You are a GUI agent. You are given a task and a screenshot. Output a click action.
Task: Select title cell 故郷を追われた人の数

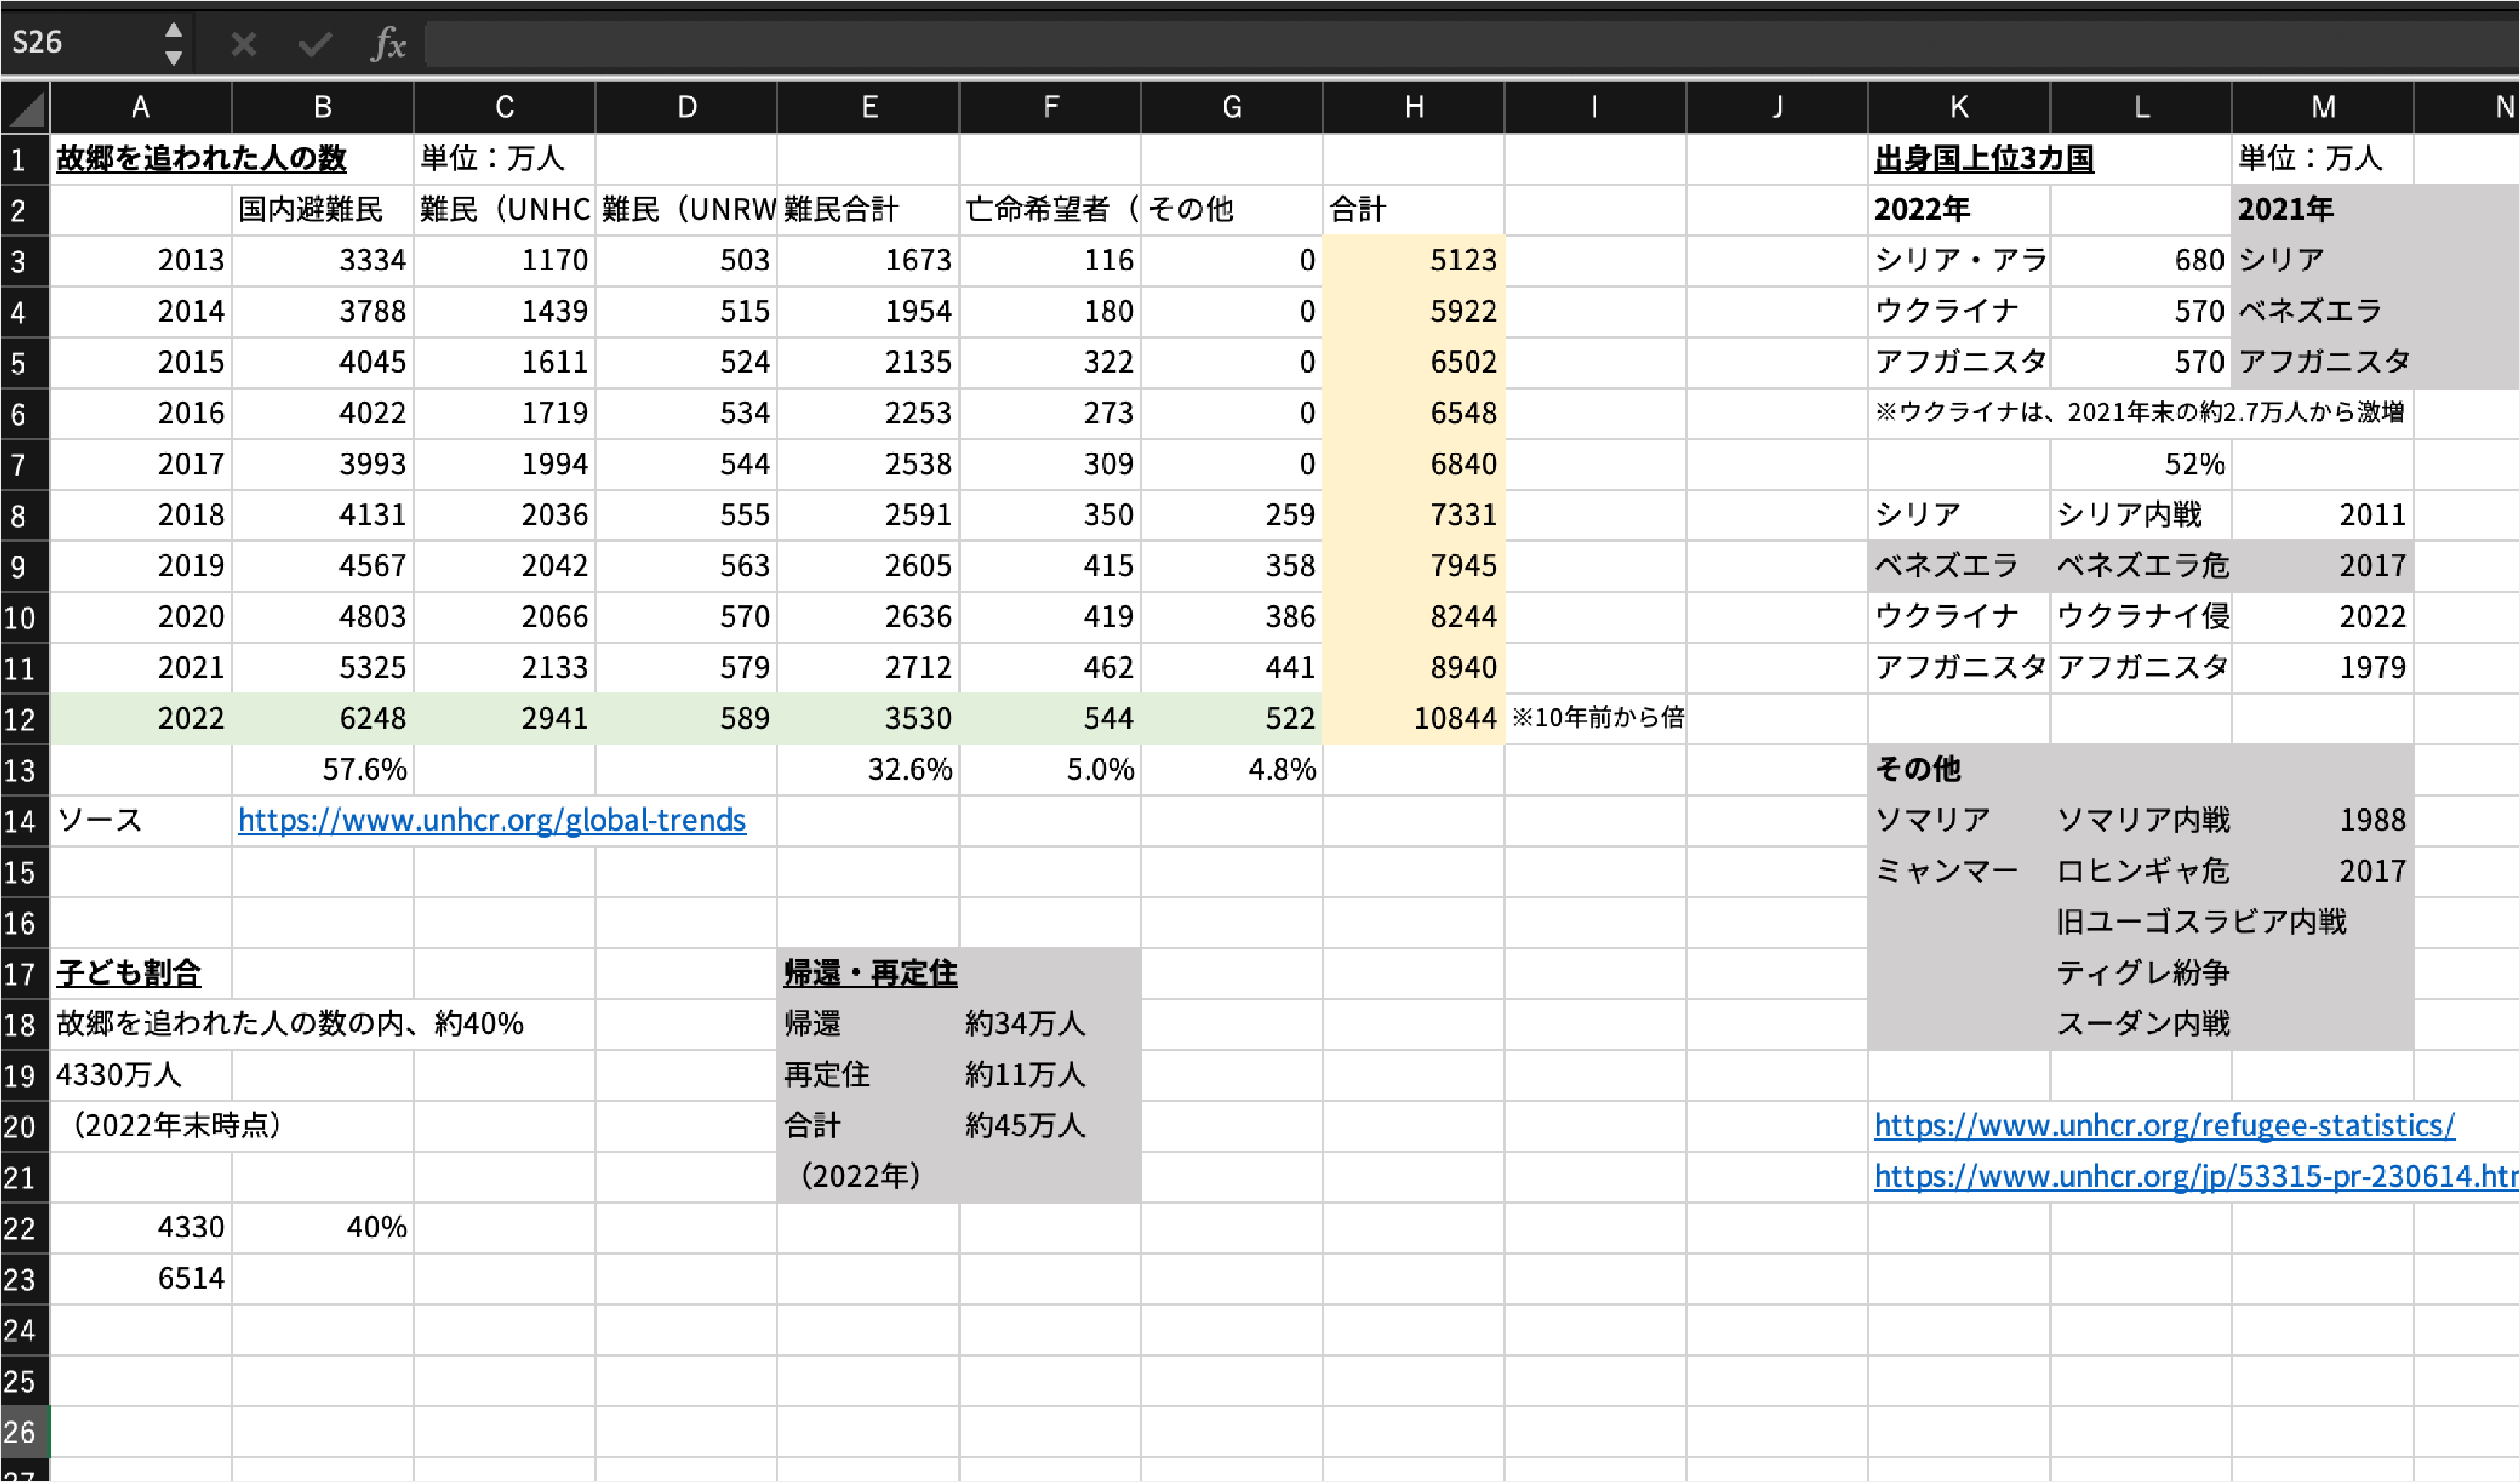point(201,159)
